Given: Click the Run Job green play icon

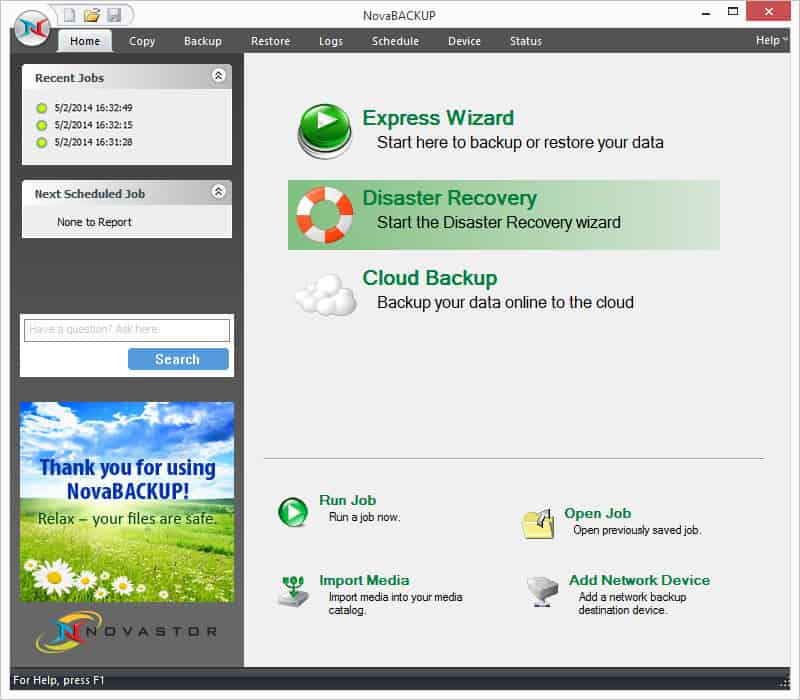Looking at the screenshot, I should (x=293, y=512).
